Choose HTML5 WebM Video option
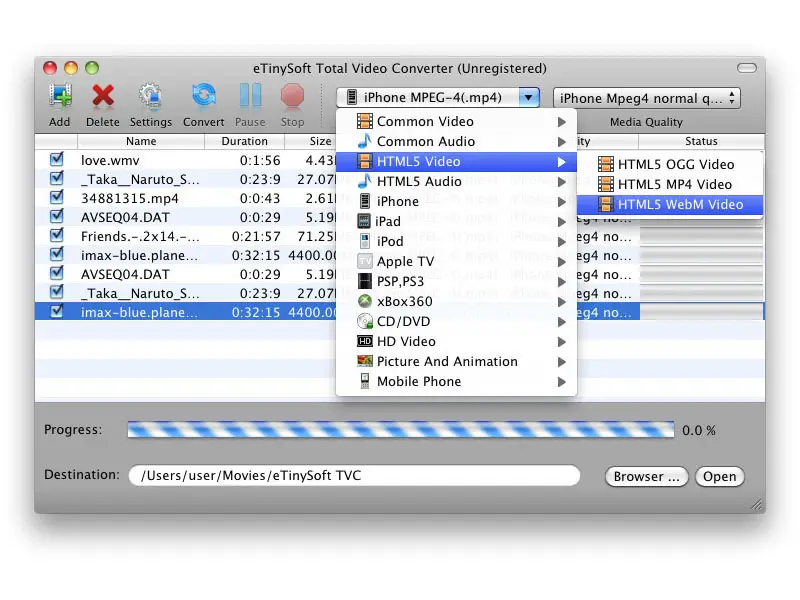This screenshot has width=800, height=600. click(670, 205)
